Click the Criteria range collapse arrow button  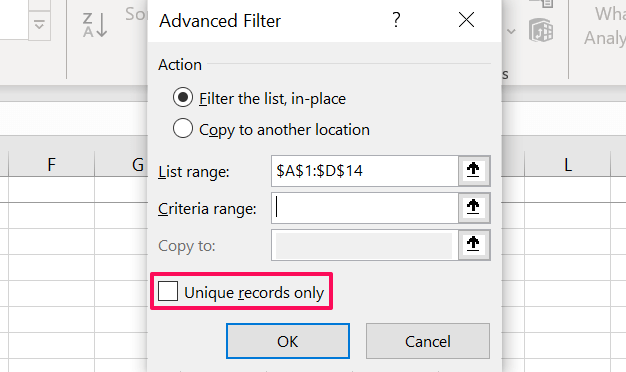[x=473, y=208]
